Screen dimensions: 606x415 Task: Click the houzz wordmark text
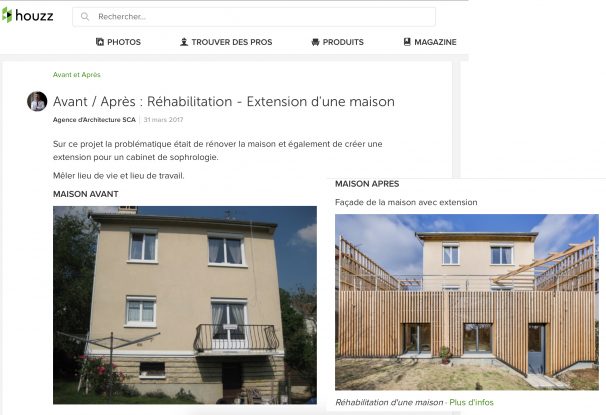click(34, 15)
